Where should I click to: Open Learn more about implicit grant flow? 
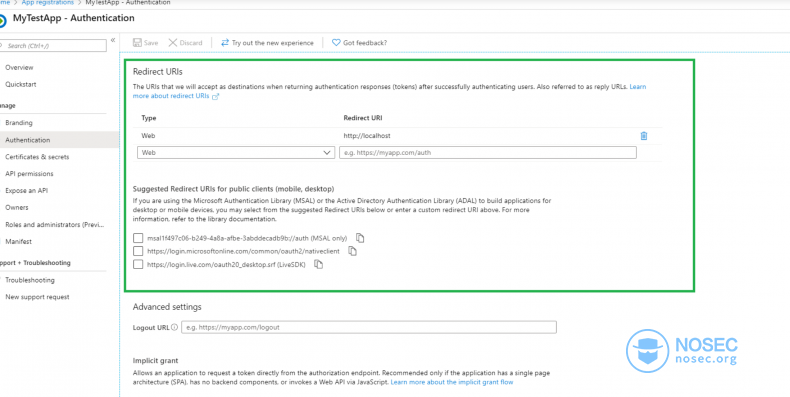(452, 382)
